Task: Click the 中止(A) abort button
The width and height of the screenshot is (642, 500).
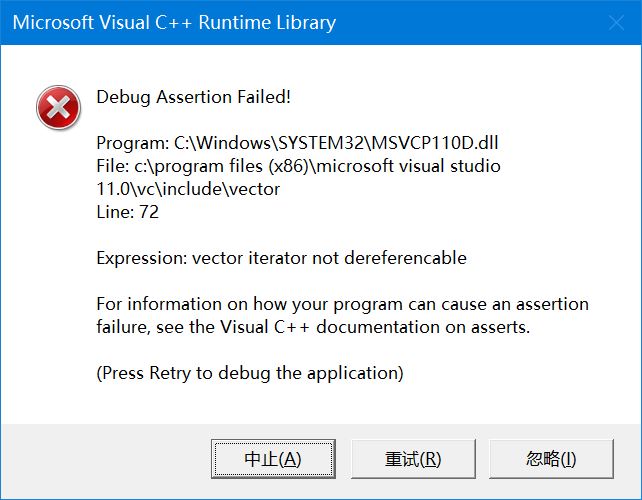Action: (273, 459)
